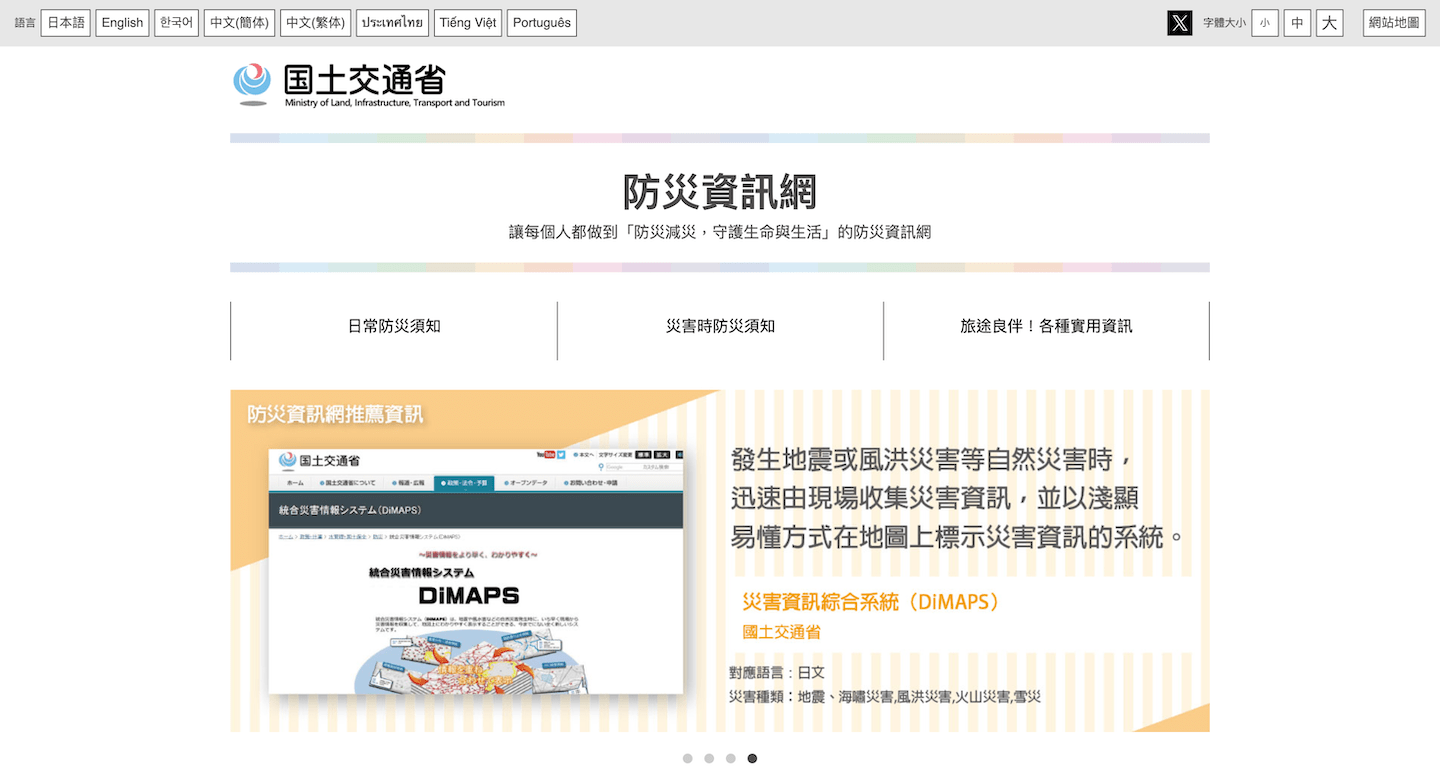Switch language to 日本語
This screenshot has width=1440, height=781.
pos(66,23)
